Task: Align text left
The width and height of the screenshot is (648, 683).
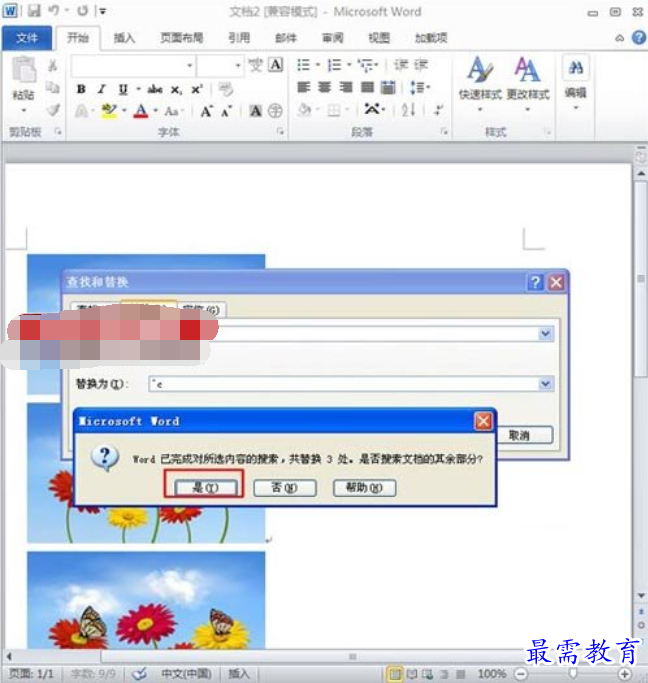Action: click(304, 88)
